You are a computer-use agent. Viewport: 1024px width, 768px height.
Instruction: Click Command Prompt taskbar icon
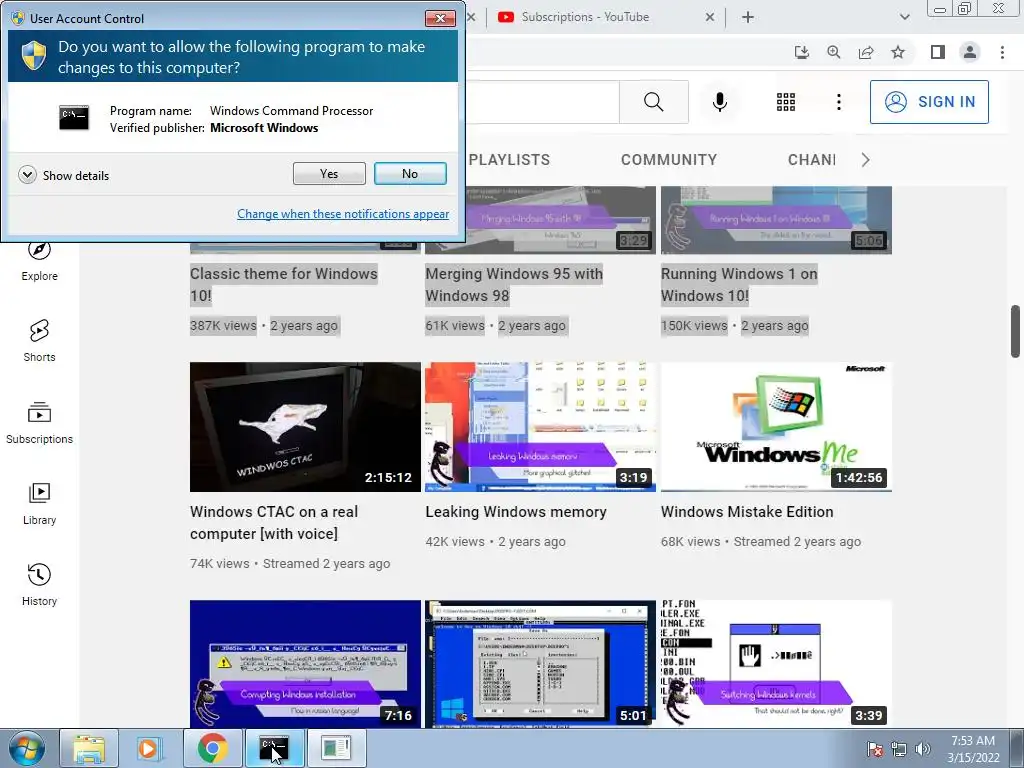[x=274, y=748]
